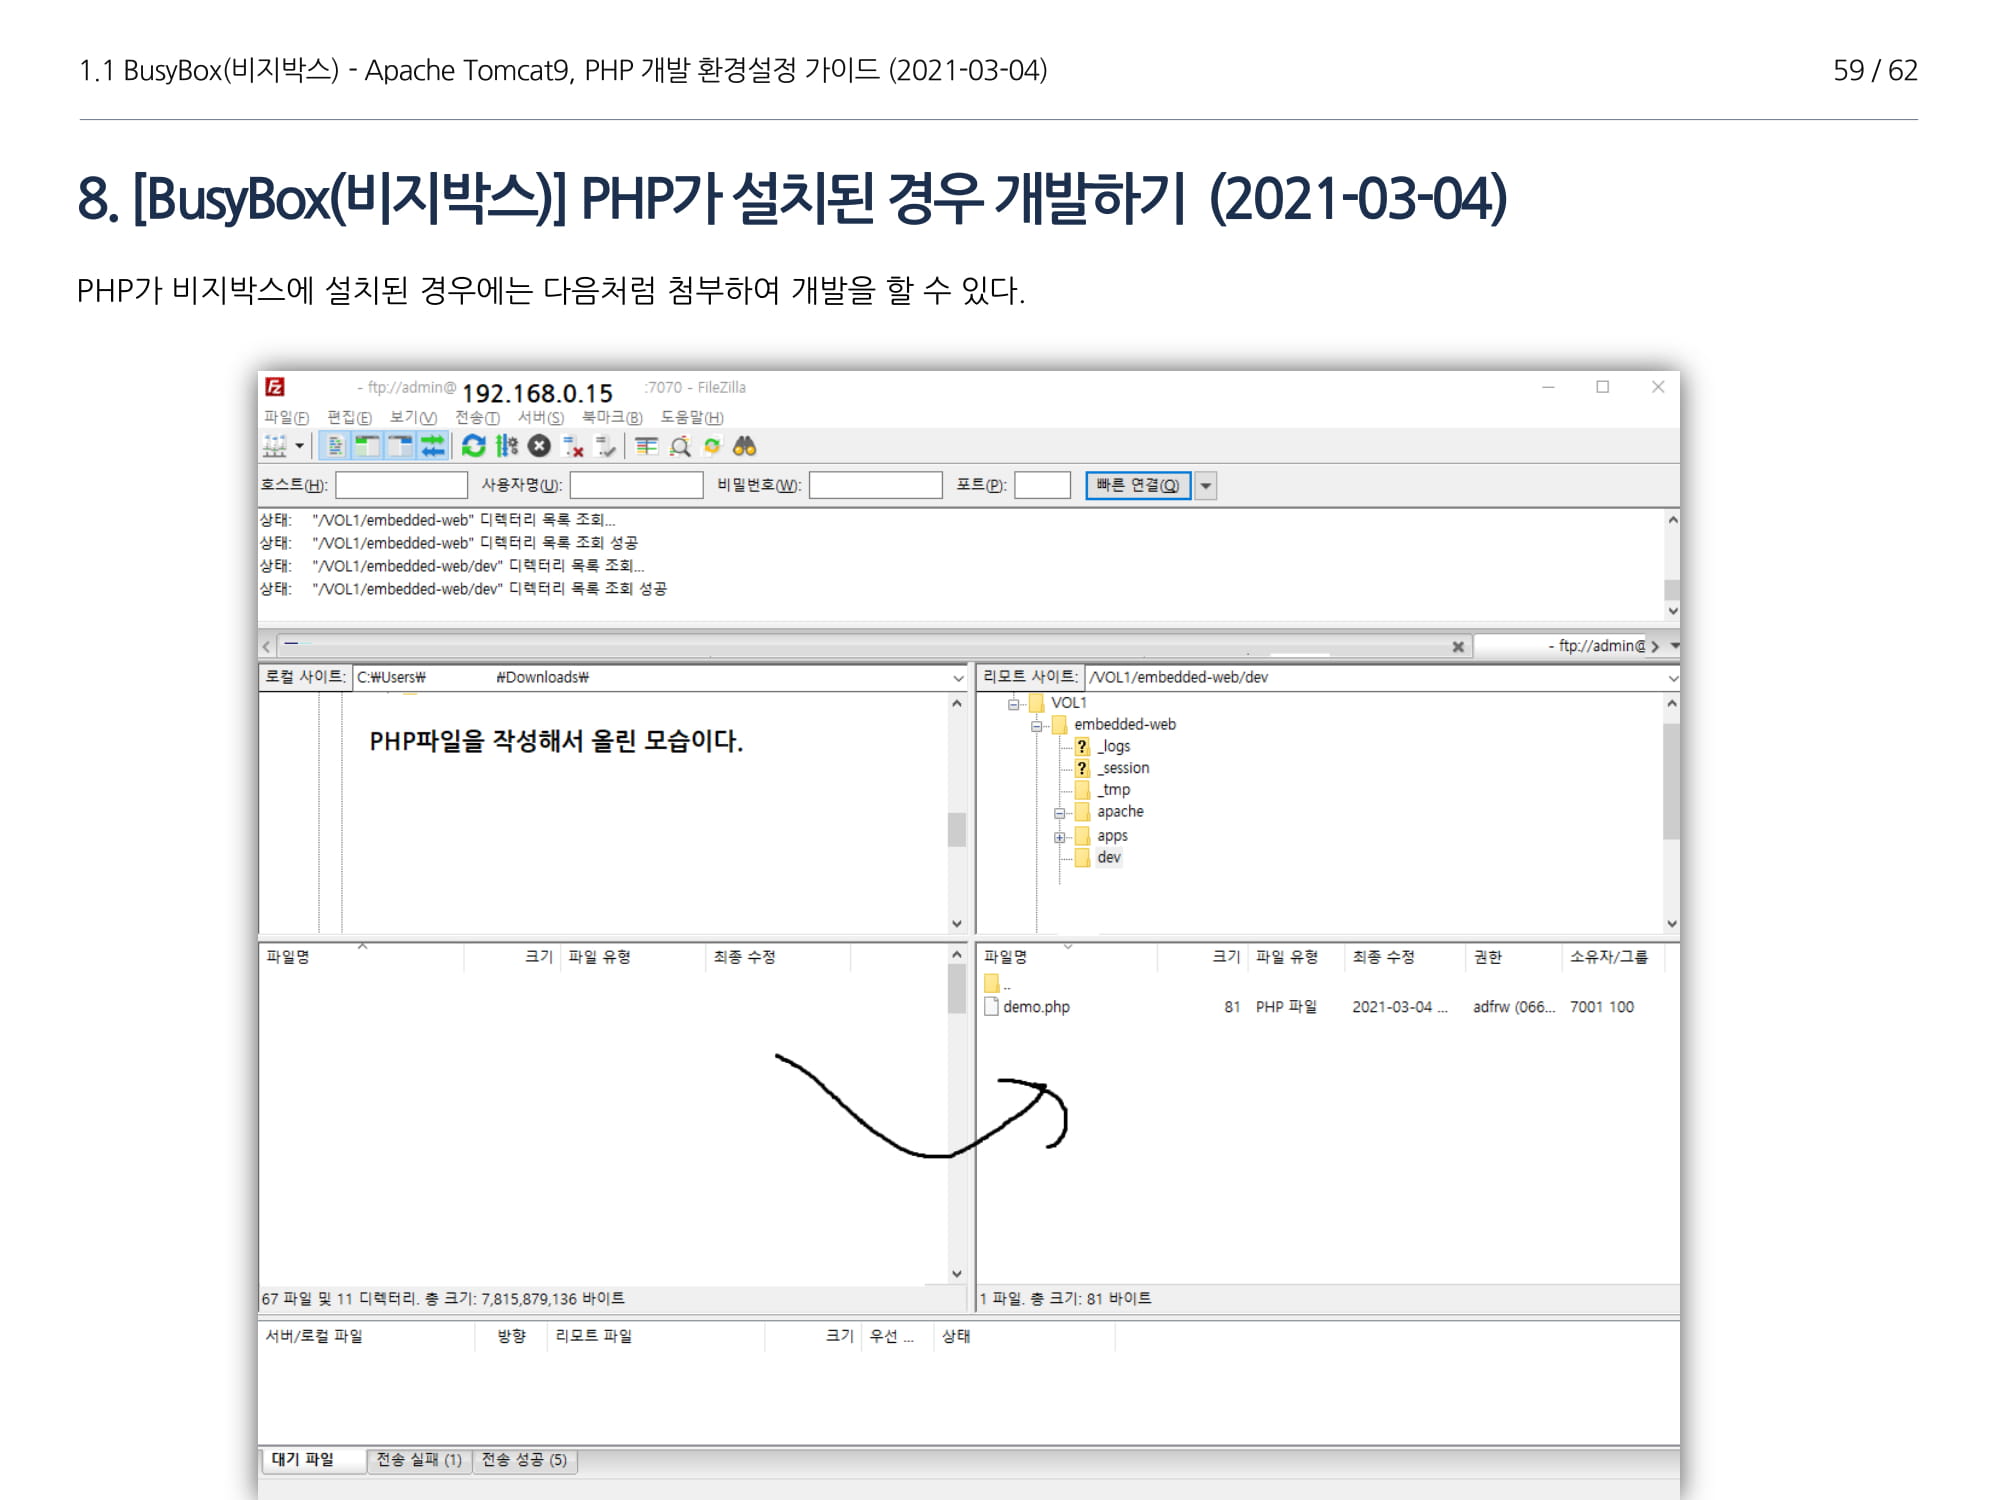This screenshot has width=2000, height=1500.
Task: Toggle transfer queue display button
Action: tap(433, 446)
